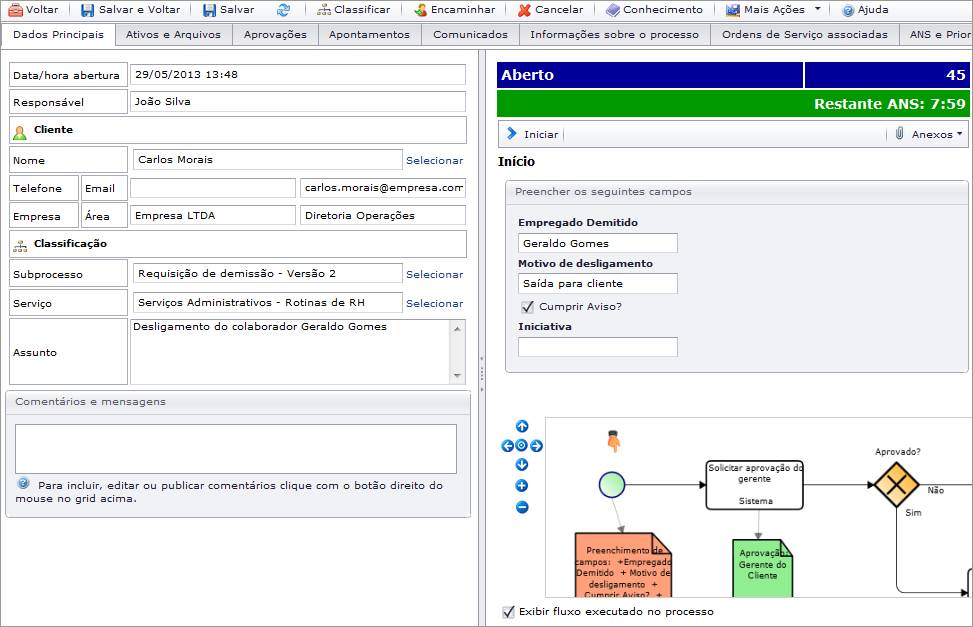Open the Comunicados tab

click(470, 35)
